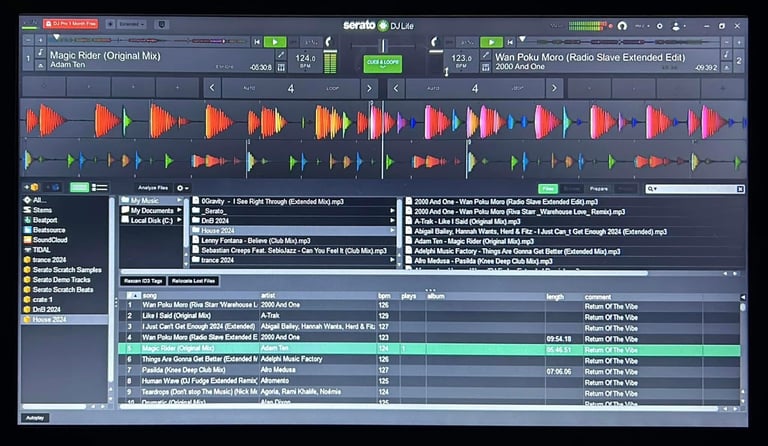Image resolution: width=768 pixels, height=446 pixels.
Task: Click the Analyze Files button
Action: [153, 188]
